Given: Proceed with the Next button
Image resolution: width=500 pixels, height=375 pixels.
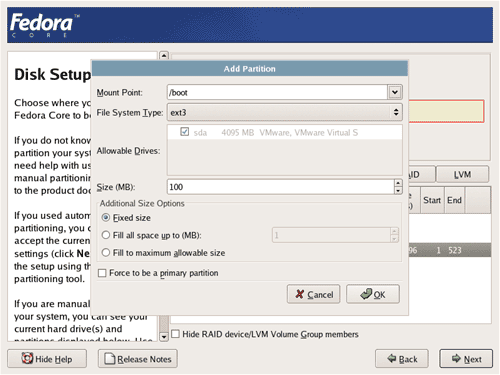Looking at the screenshot, I should point(466,359).
